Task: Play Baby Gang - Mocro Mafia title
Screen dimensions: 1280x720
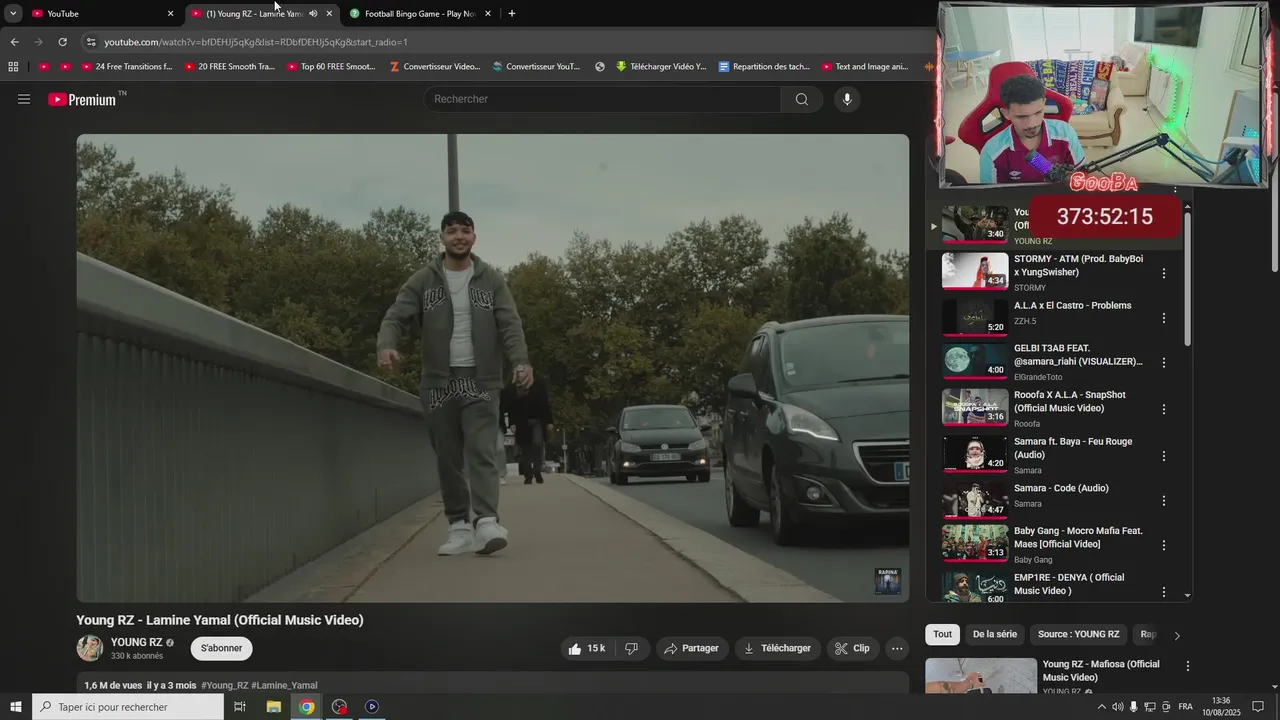Action: (1078, 538)
